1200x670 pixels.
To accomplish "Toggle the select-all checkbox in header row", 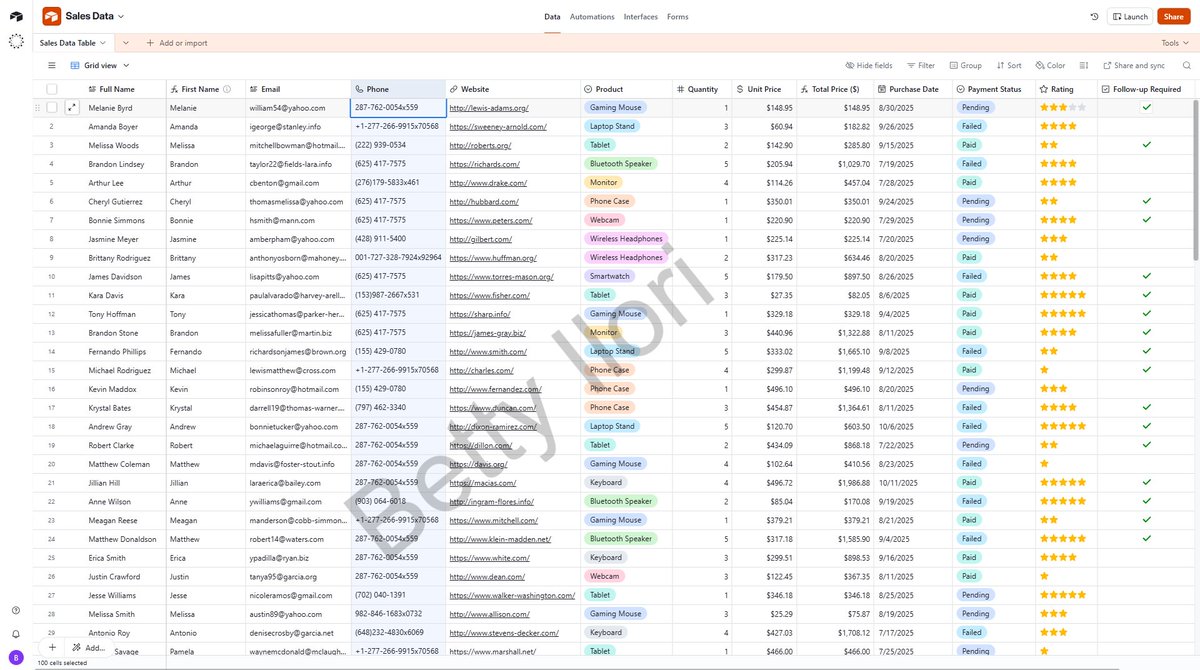I will click(52, 89).
